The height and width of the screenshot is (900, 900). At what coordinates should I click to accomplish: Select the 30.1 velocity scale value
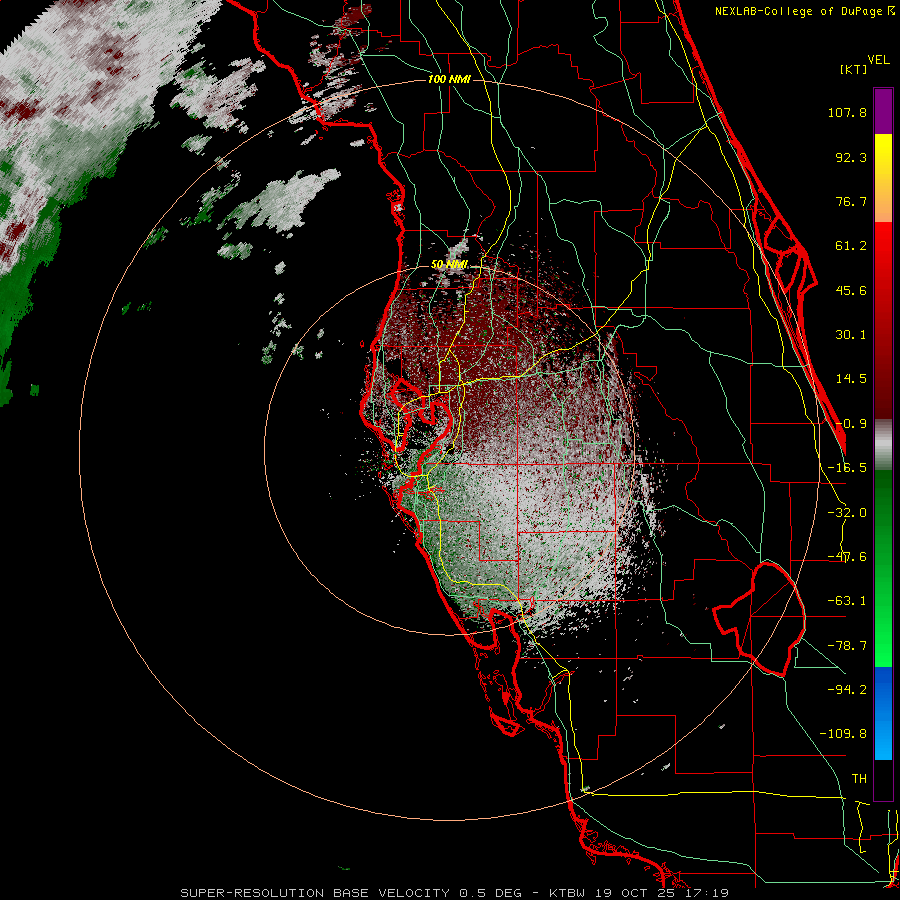[851, 335]
